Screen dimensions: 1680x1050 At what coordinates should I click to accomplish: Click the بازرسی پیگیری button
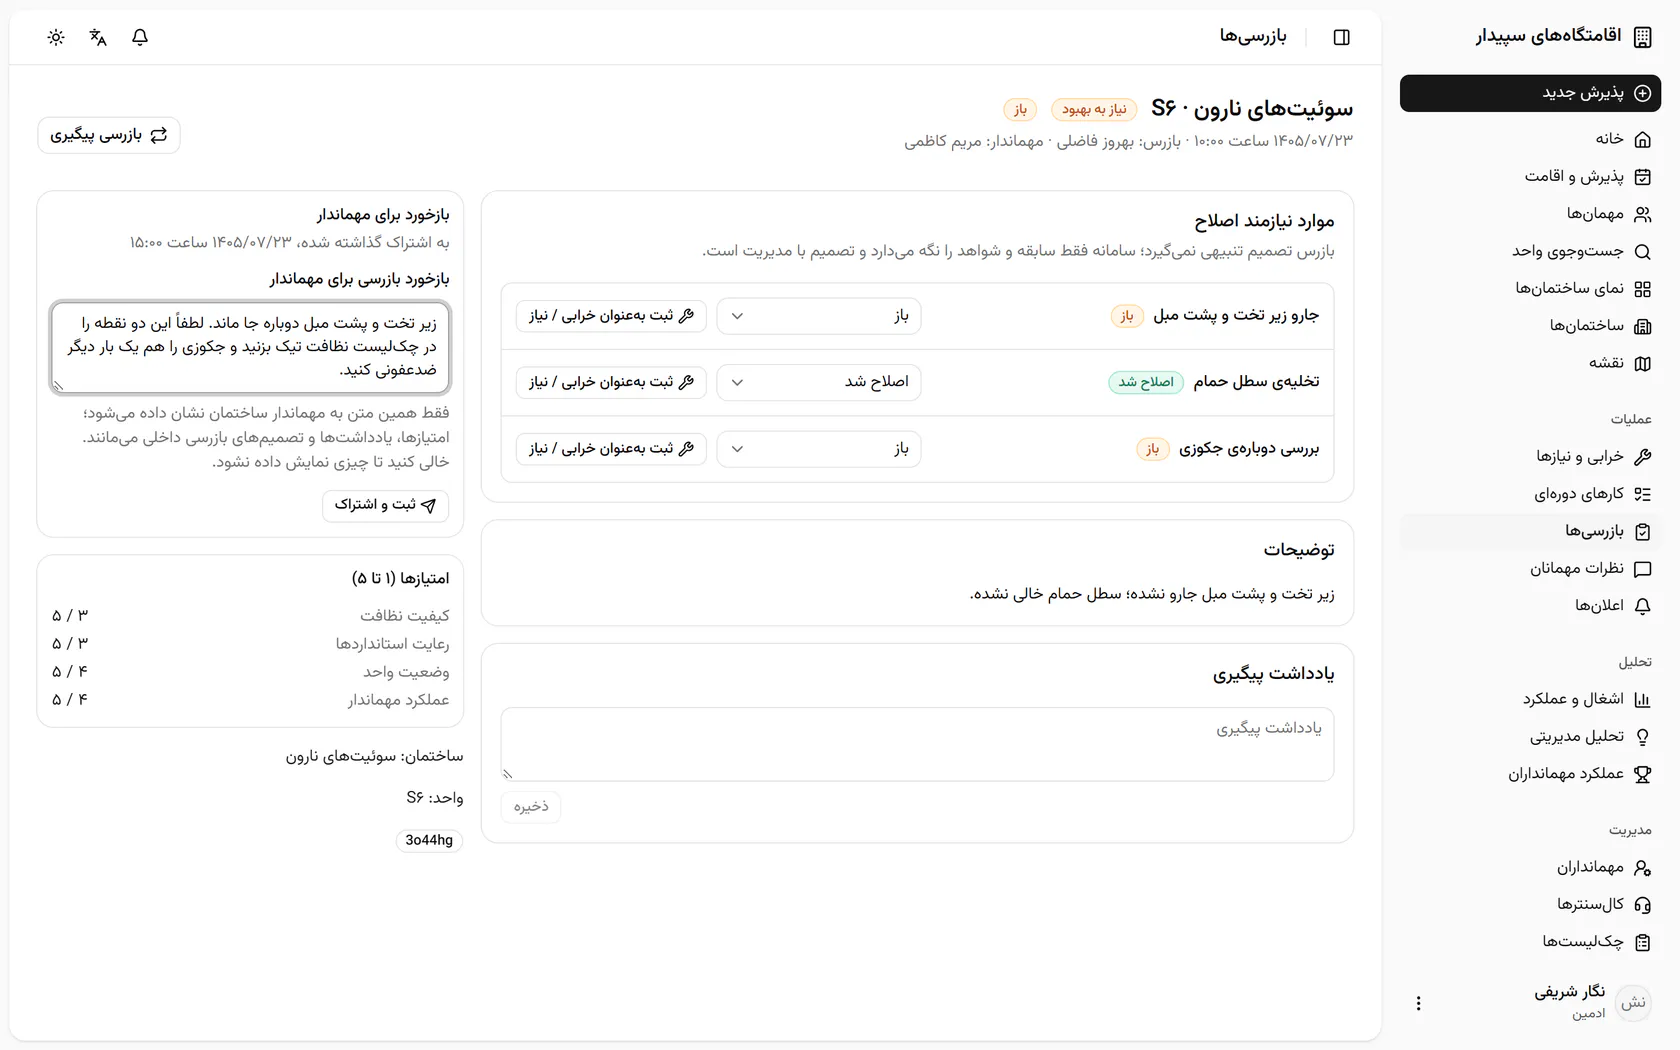pos(109,135)
